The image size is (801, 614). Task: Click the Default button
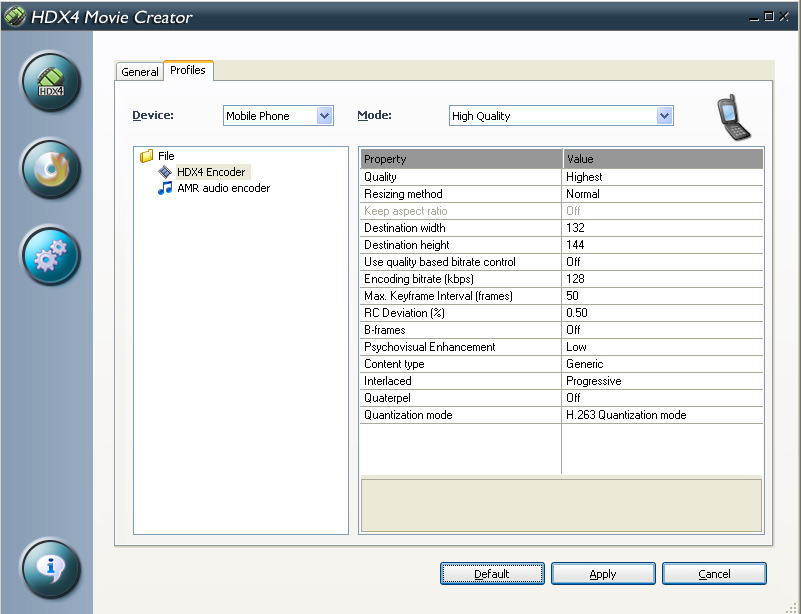(x=492, y=574)
